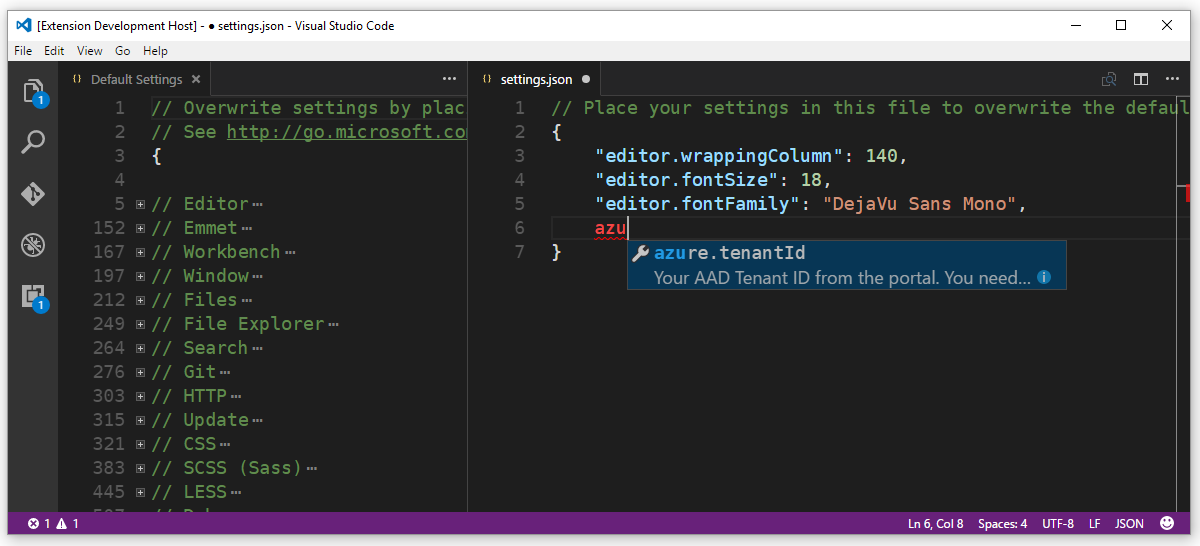Click line number 167 in Default Settings
This screenshot has width=1200, height=546.
108,252
